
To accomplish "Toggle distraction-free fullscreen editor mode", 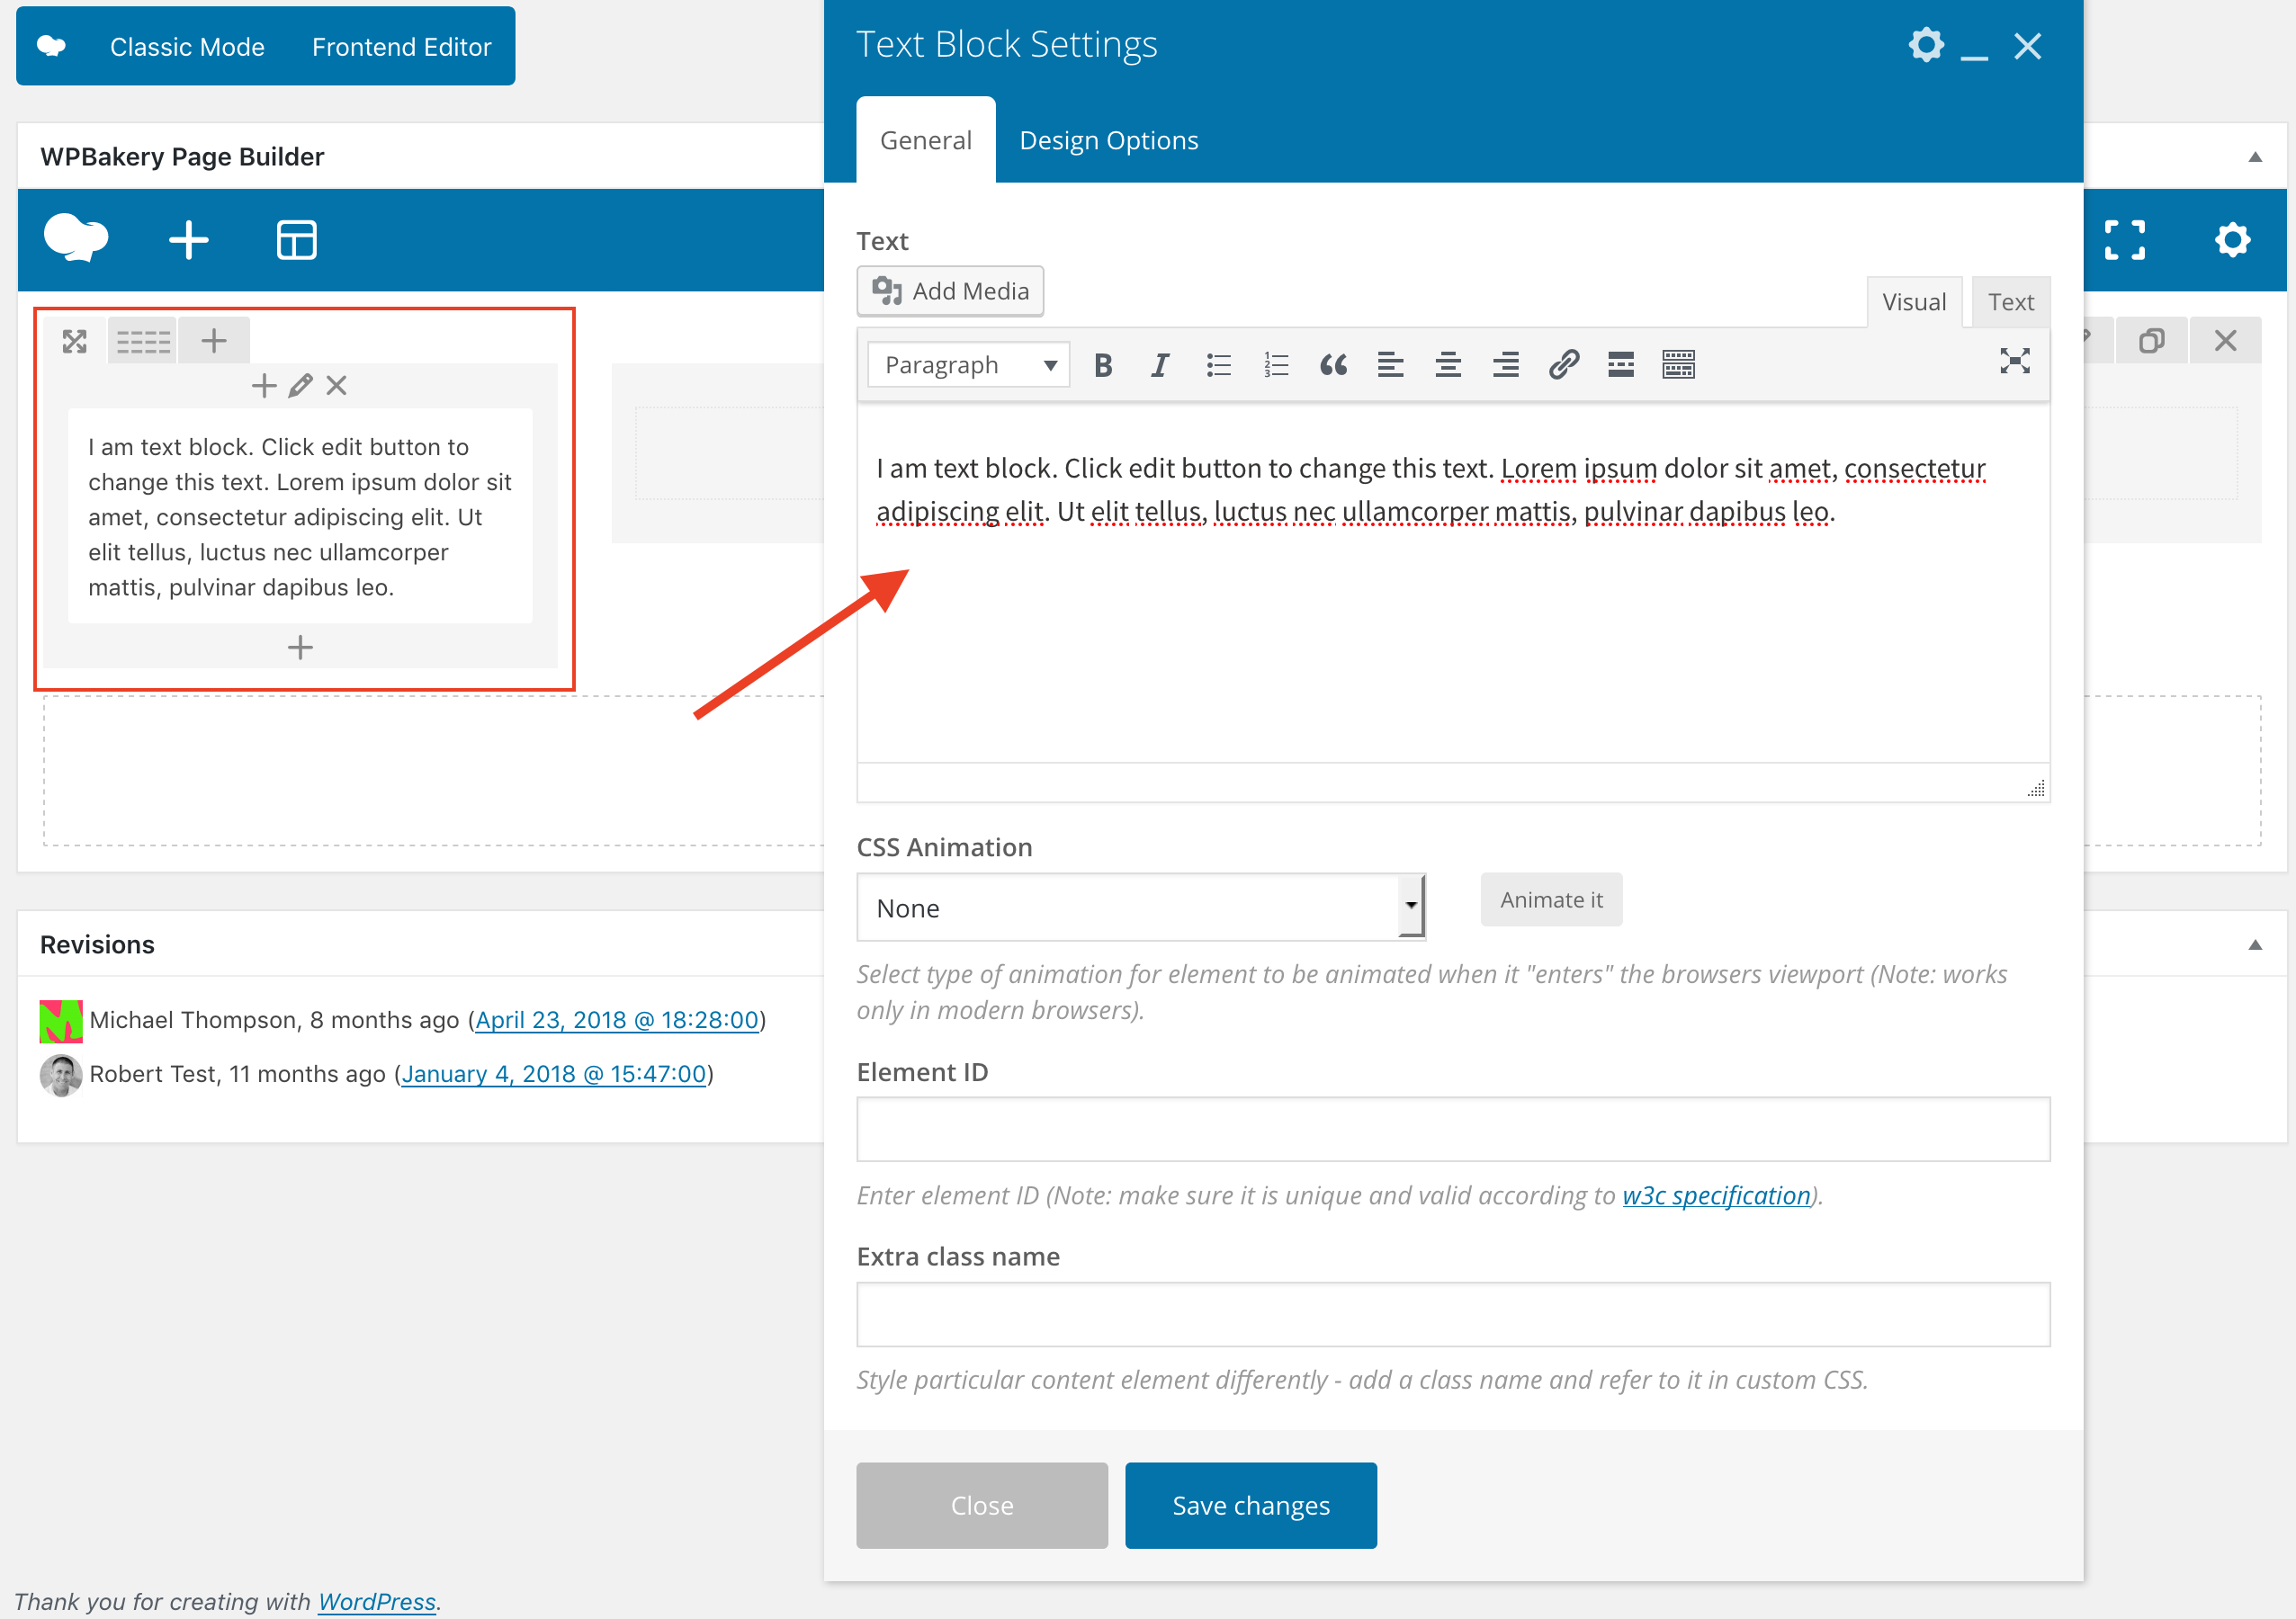I will [x=2014, y=361].
